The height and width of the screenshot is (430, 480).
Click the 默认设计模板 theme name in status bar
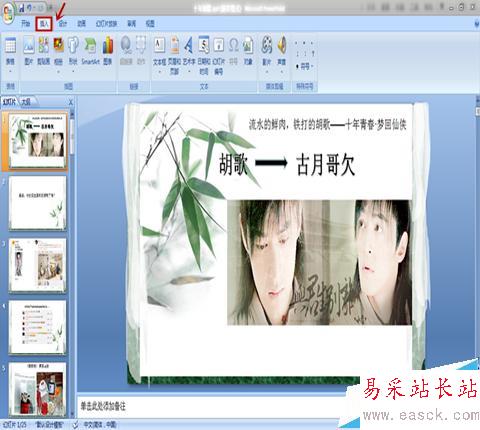coord(49,425)
